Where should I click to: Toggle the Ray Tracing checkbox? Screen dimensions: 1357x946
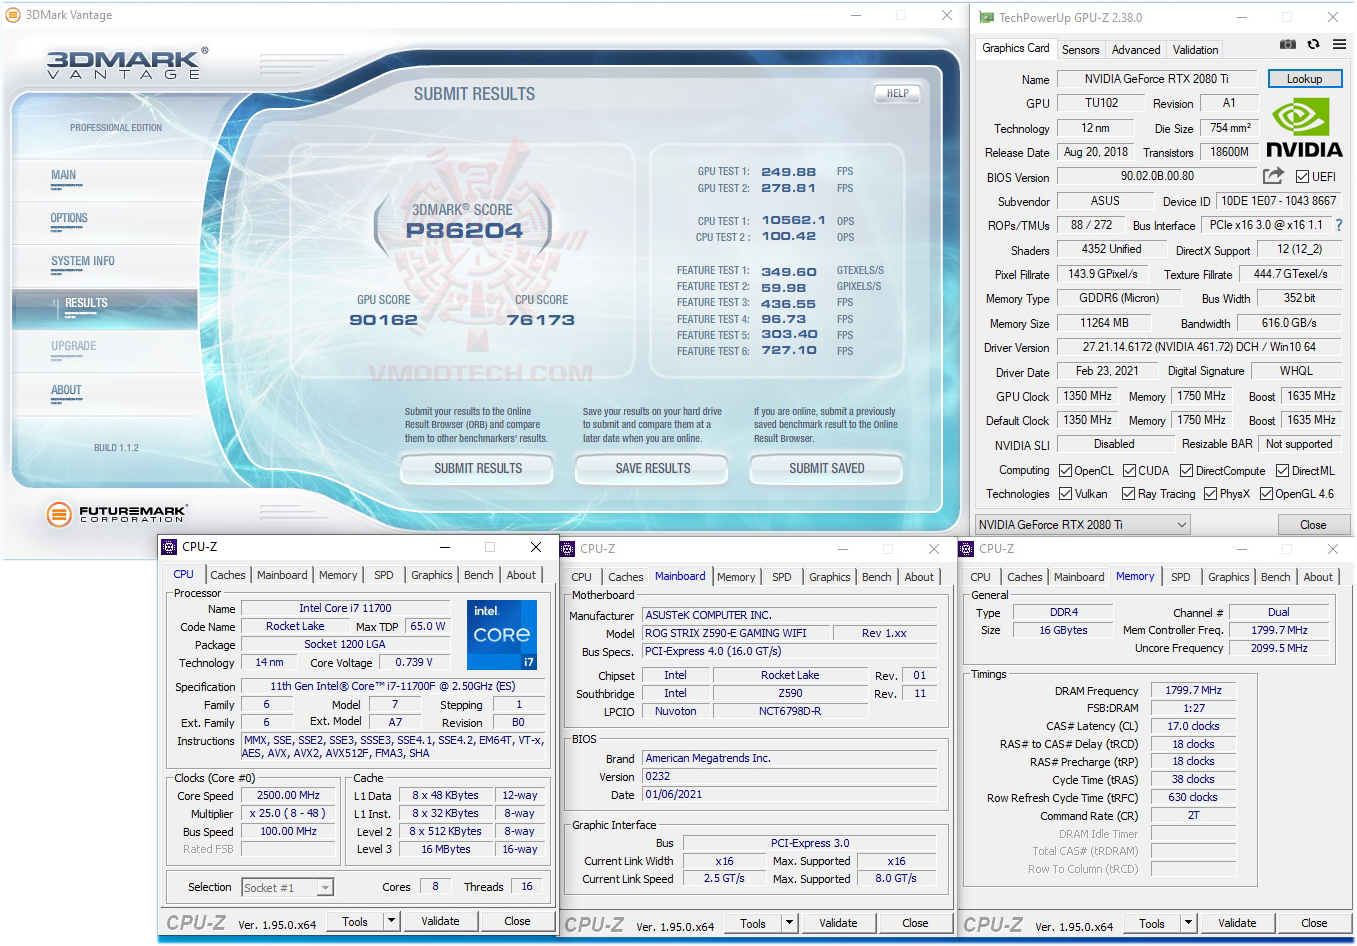tap(1128, 494)
